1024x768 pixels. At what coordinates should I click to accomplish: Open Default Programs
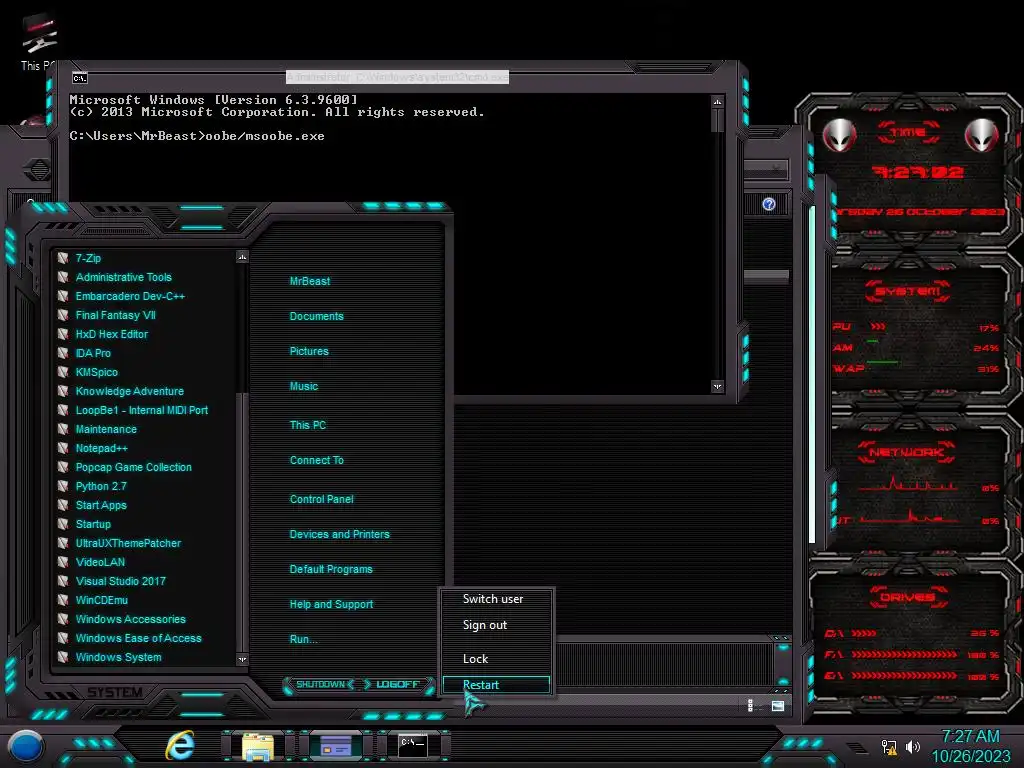(330, 569)
